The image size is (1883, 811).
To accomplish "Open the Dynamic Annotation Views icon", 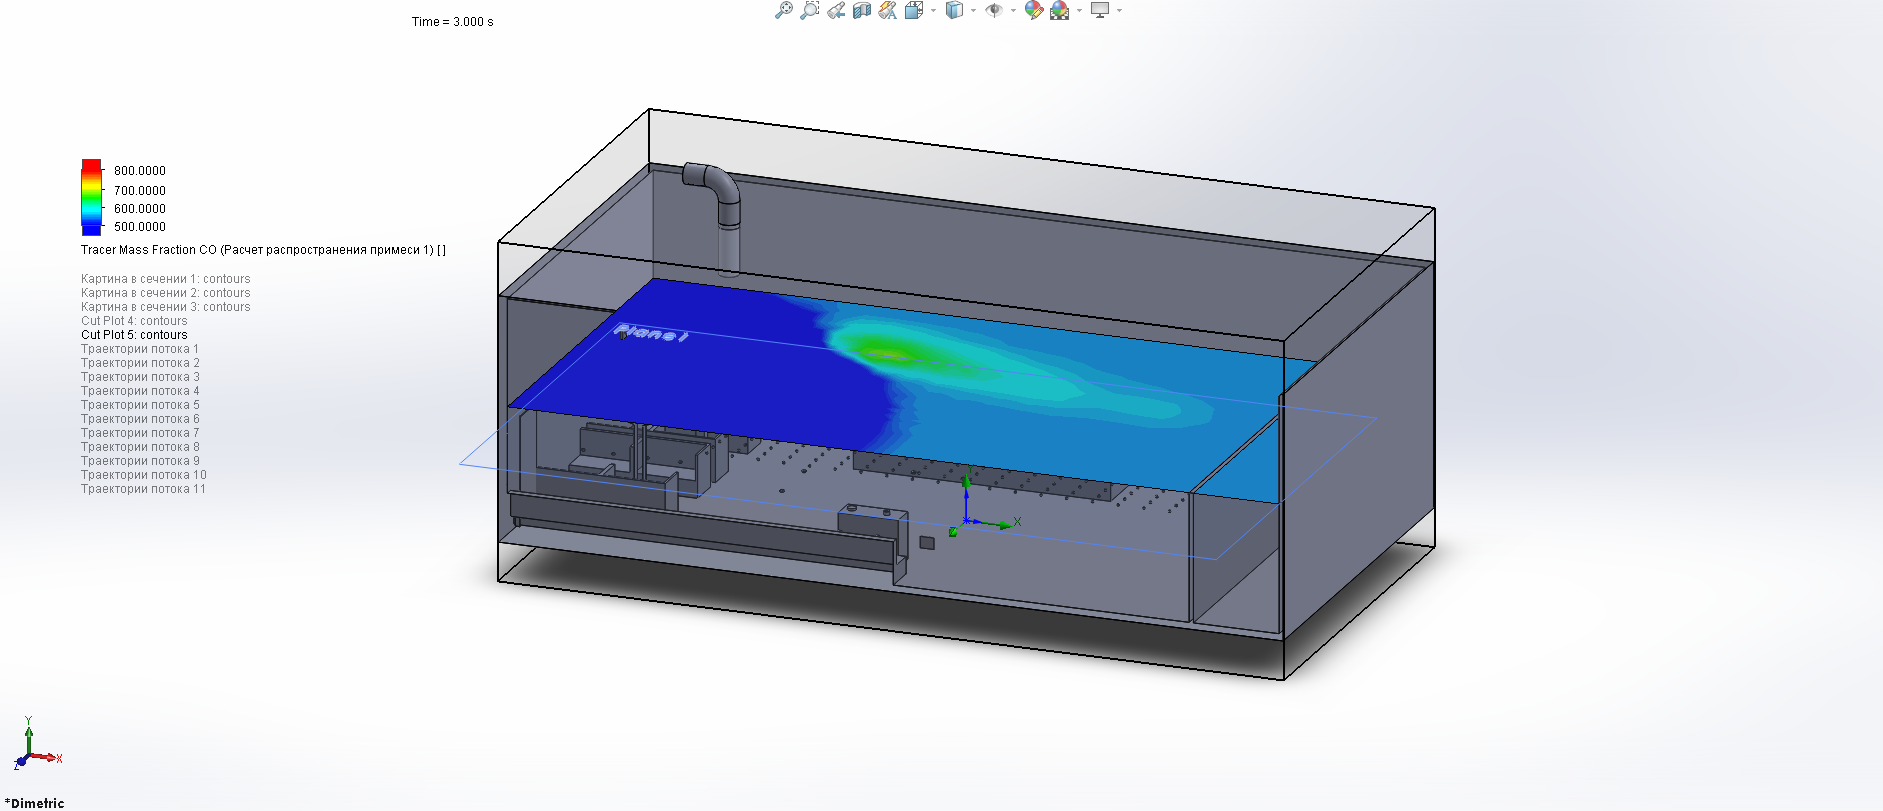I will tap(888, 10).
